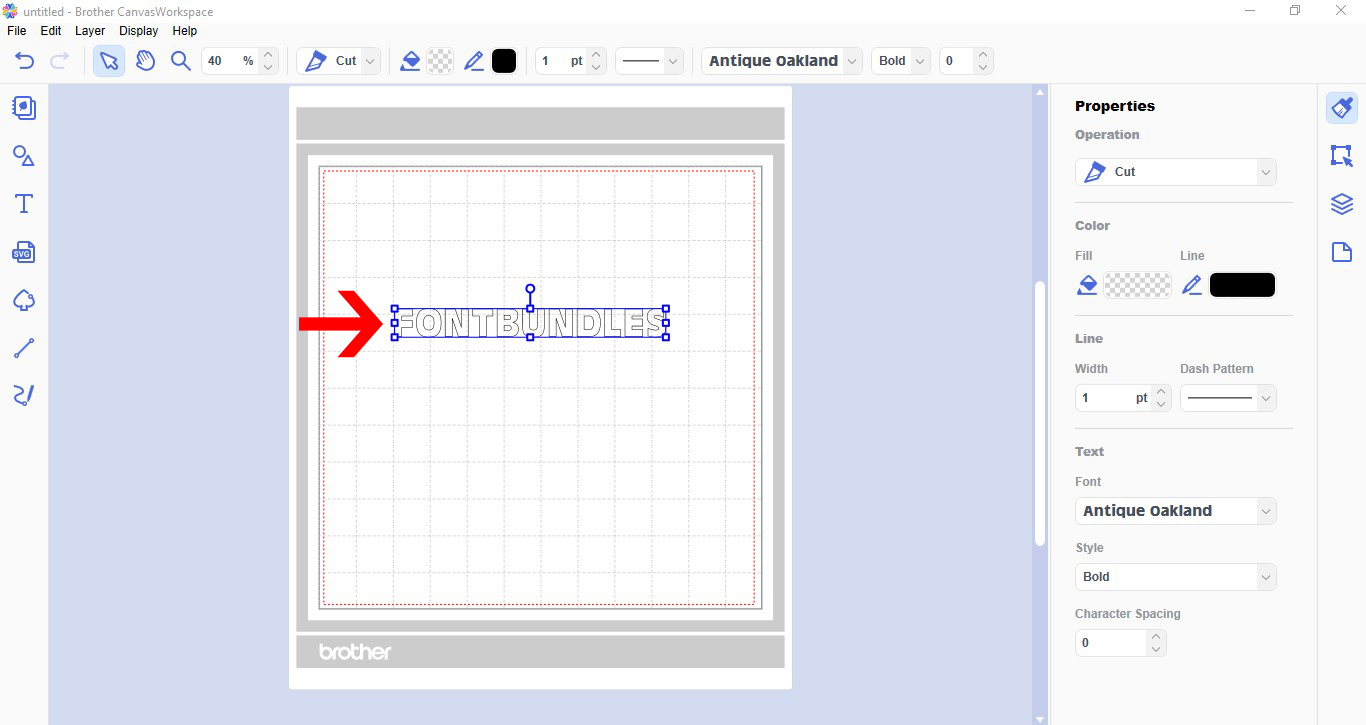Increase toolbar character spacing stepper

[983, 54]
